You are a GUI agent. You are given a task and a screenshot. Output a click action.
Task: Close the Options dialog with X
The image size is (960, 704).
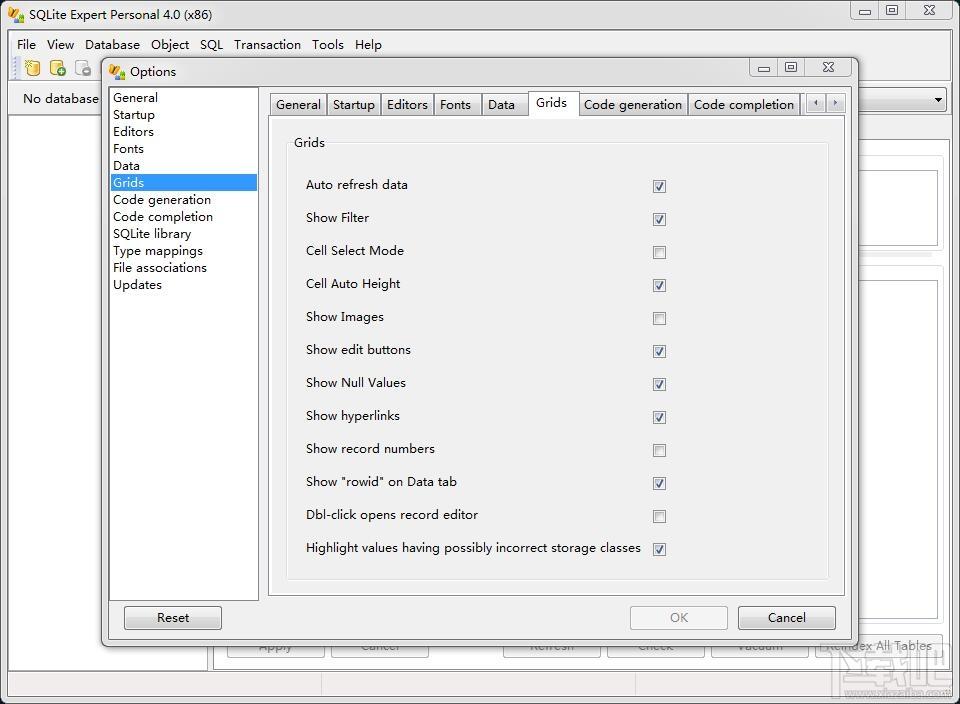point(828,67)
